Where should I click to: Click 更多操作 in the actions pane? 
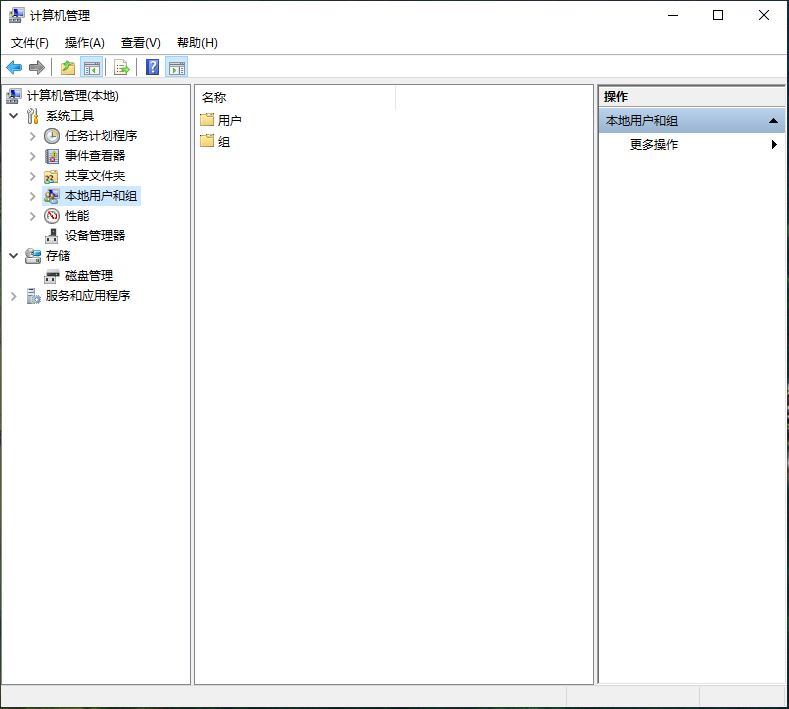pyautogui.click(x=654, y=145)
